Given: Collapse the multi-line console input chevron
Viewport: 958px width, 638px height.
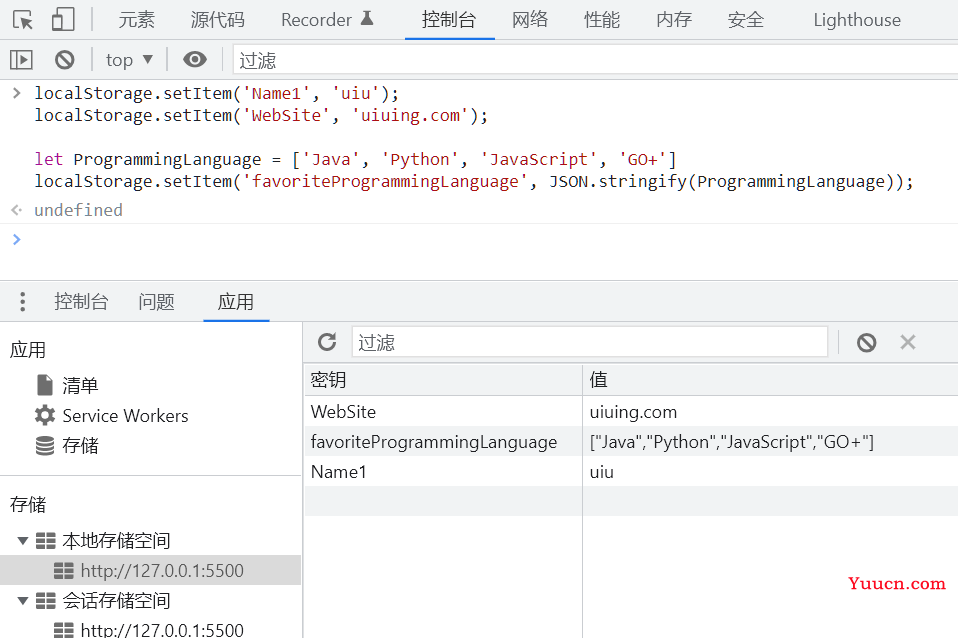Looking at the screenshot, I should tap(16, 93).
